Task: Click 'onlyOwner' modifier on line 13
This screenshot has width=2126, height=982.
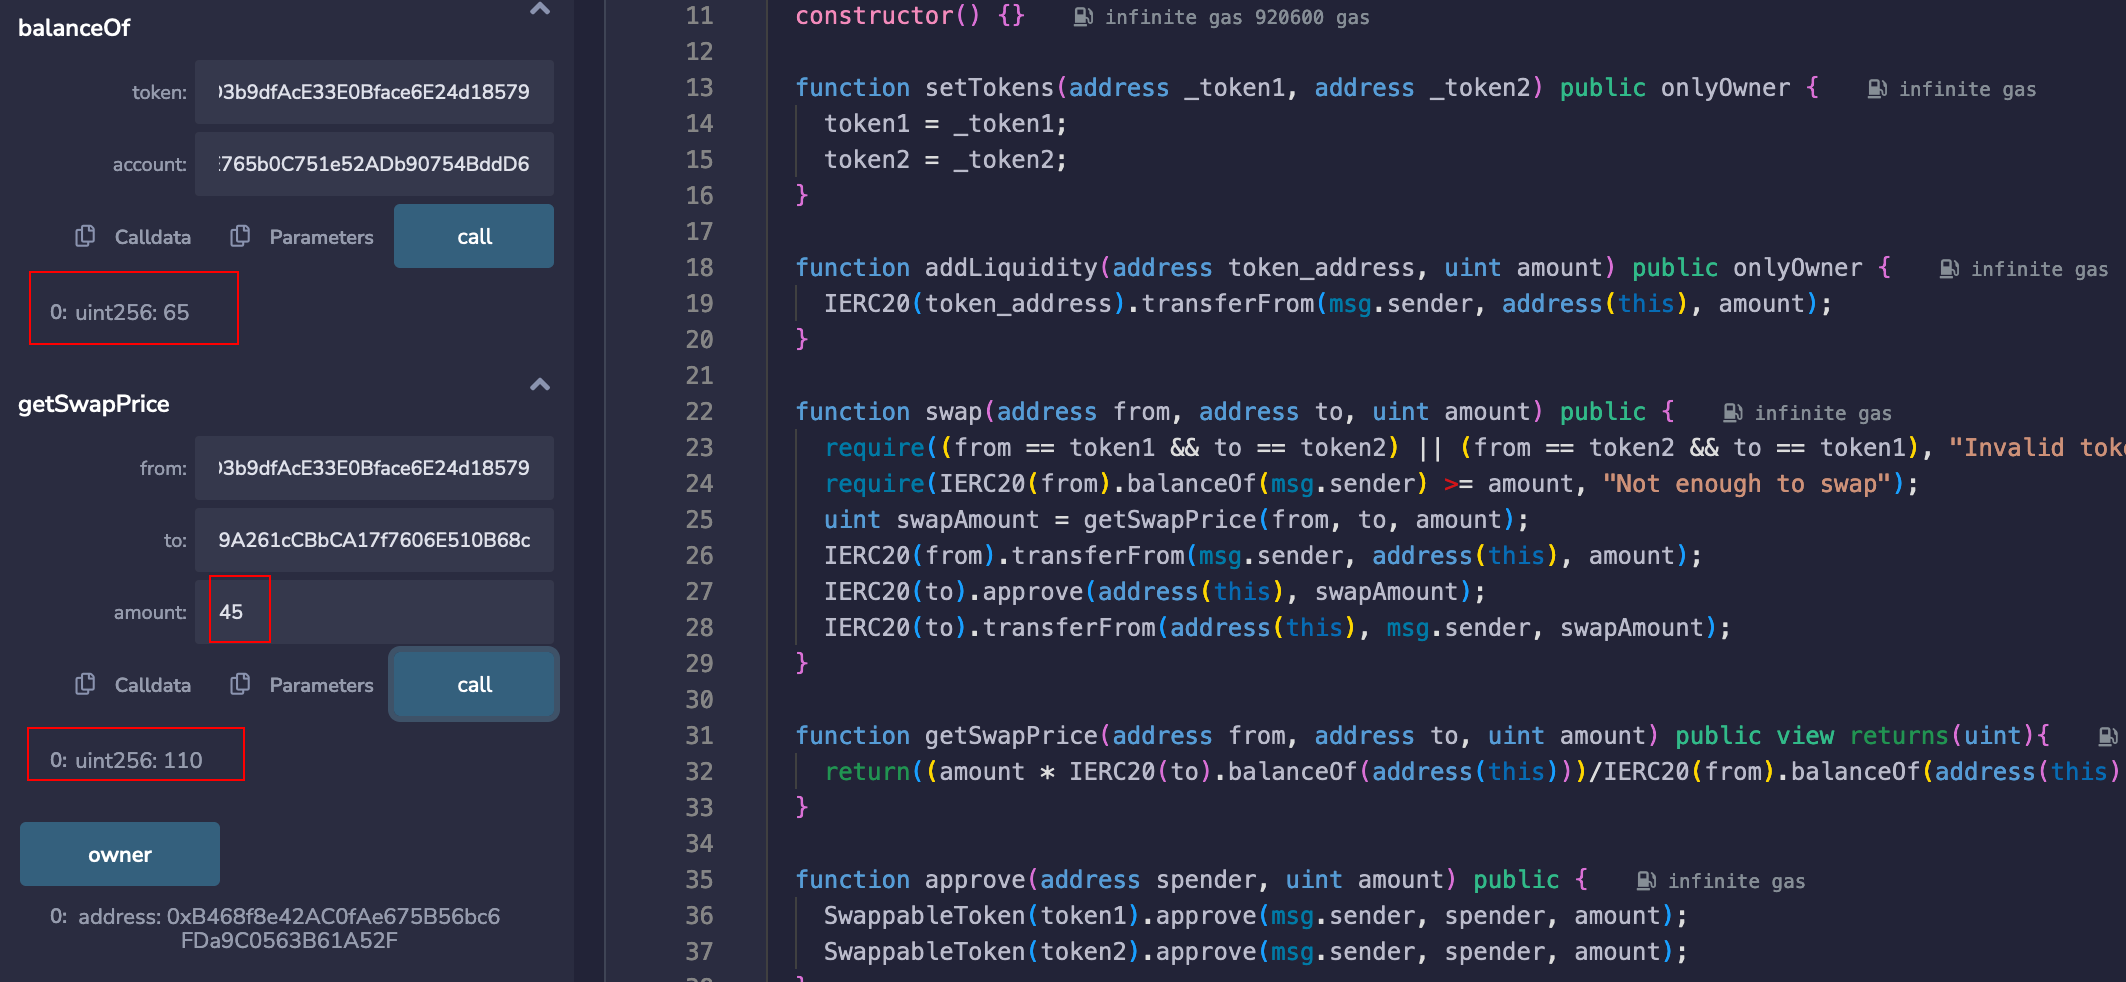Action: (x=1725, y=88)
